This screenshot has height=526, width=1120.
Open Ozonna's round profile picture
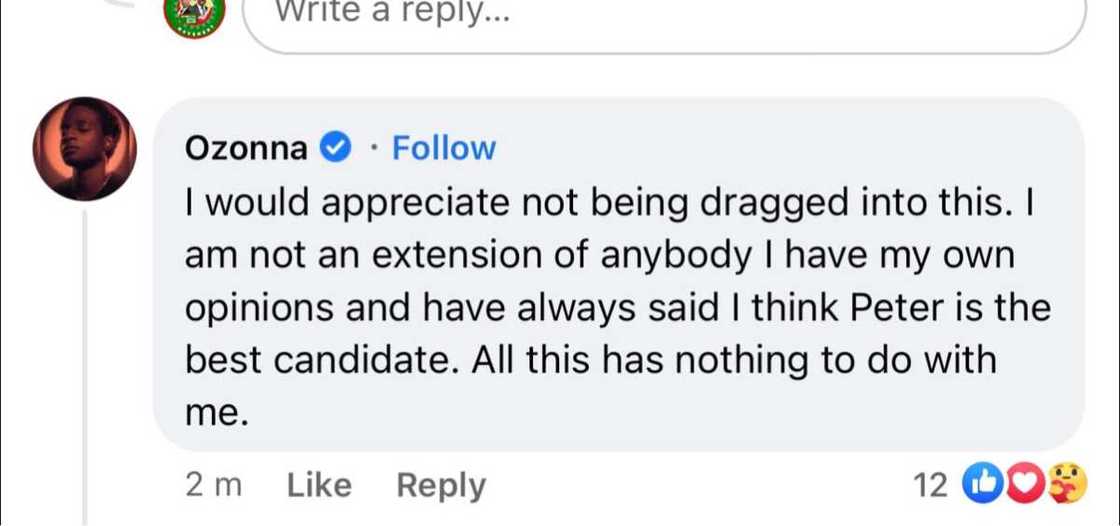point(84,149)
